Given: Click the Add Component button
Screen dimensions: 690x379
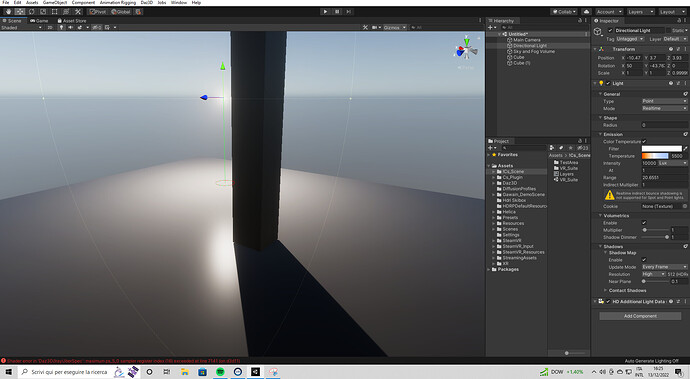Looking at the screenshot, I should coord(640,316).
